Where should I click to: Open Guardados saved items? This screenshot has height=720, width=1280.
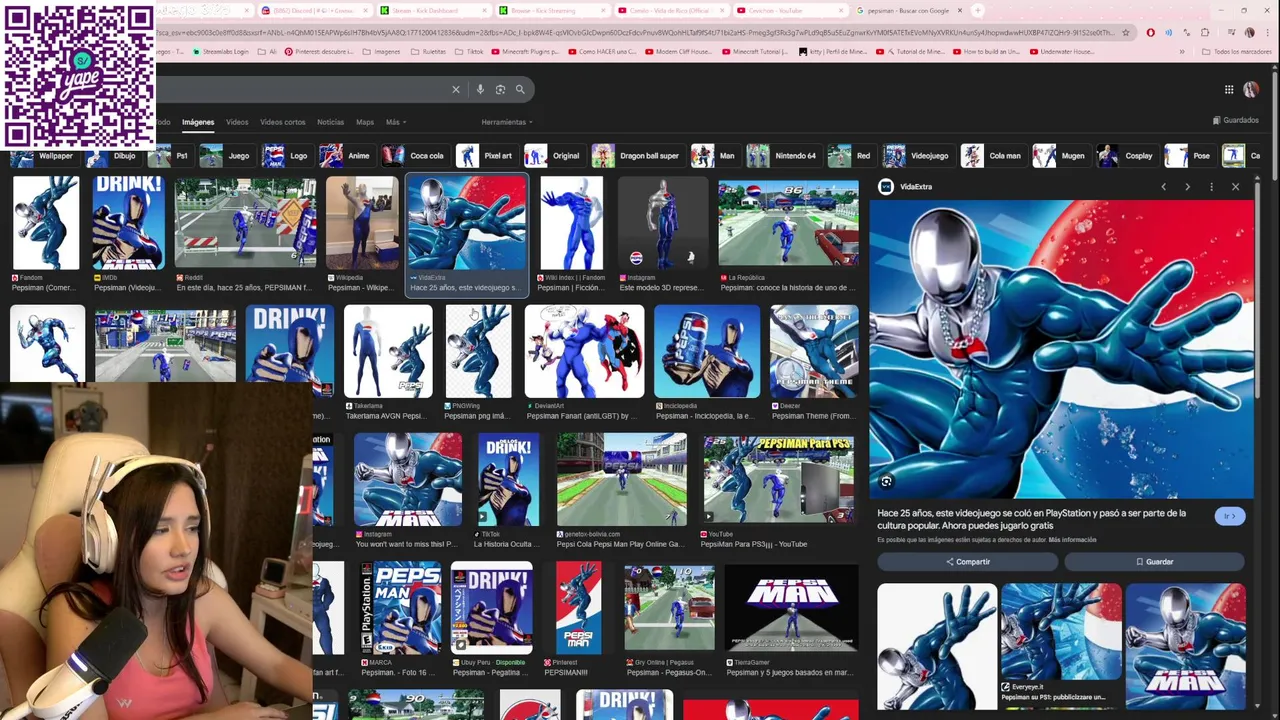1236,120
